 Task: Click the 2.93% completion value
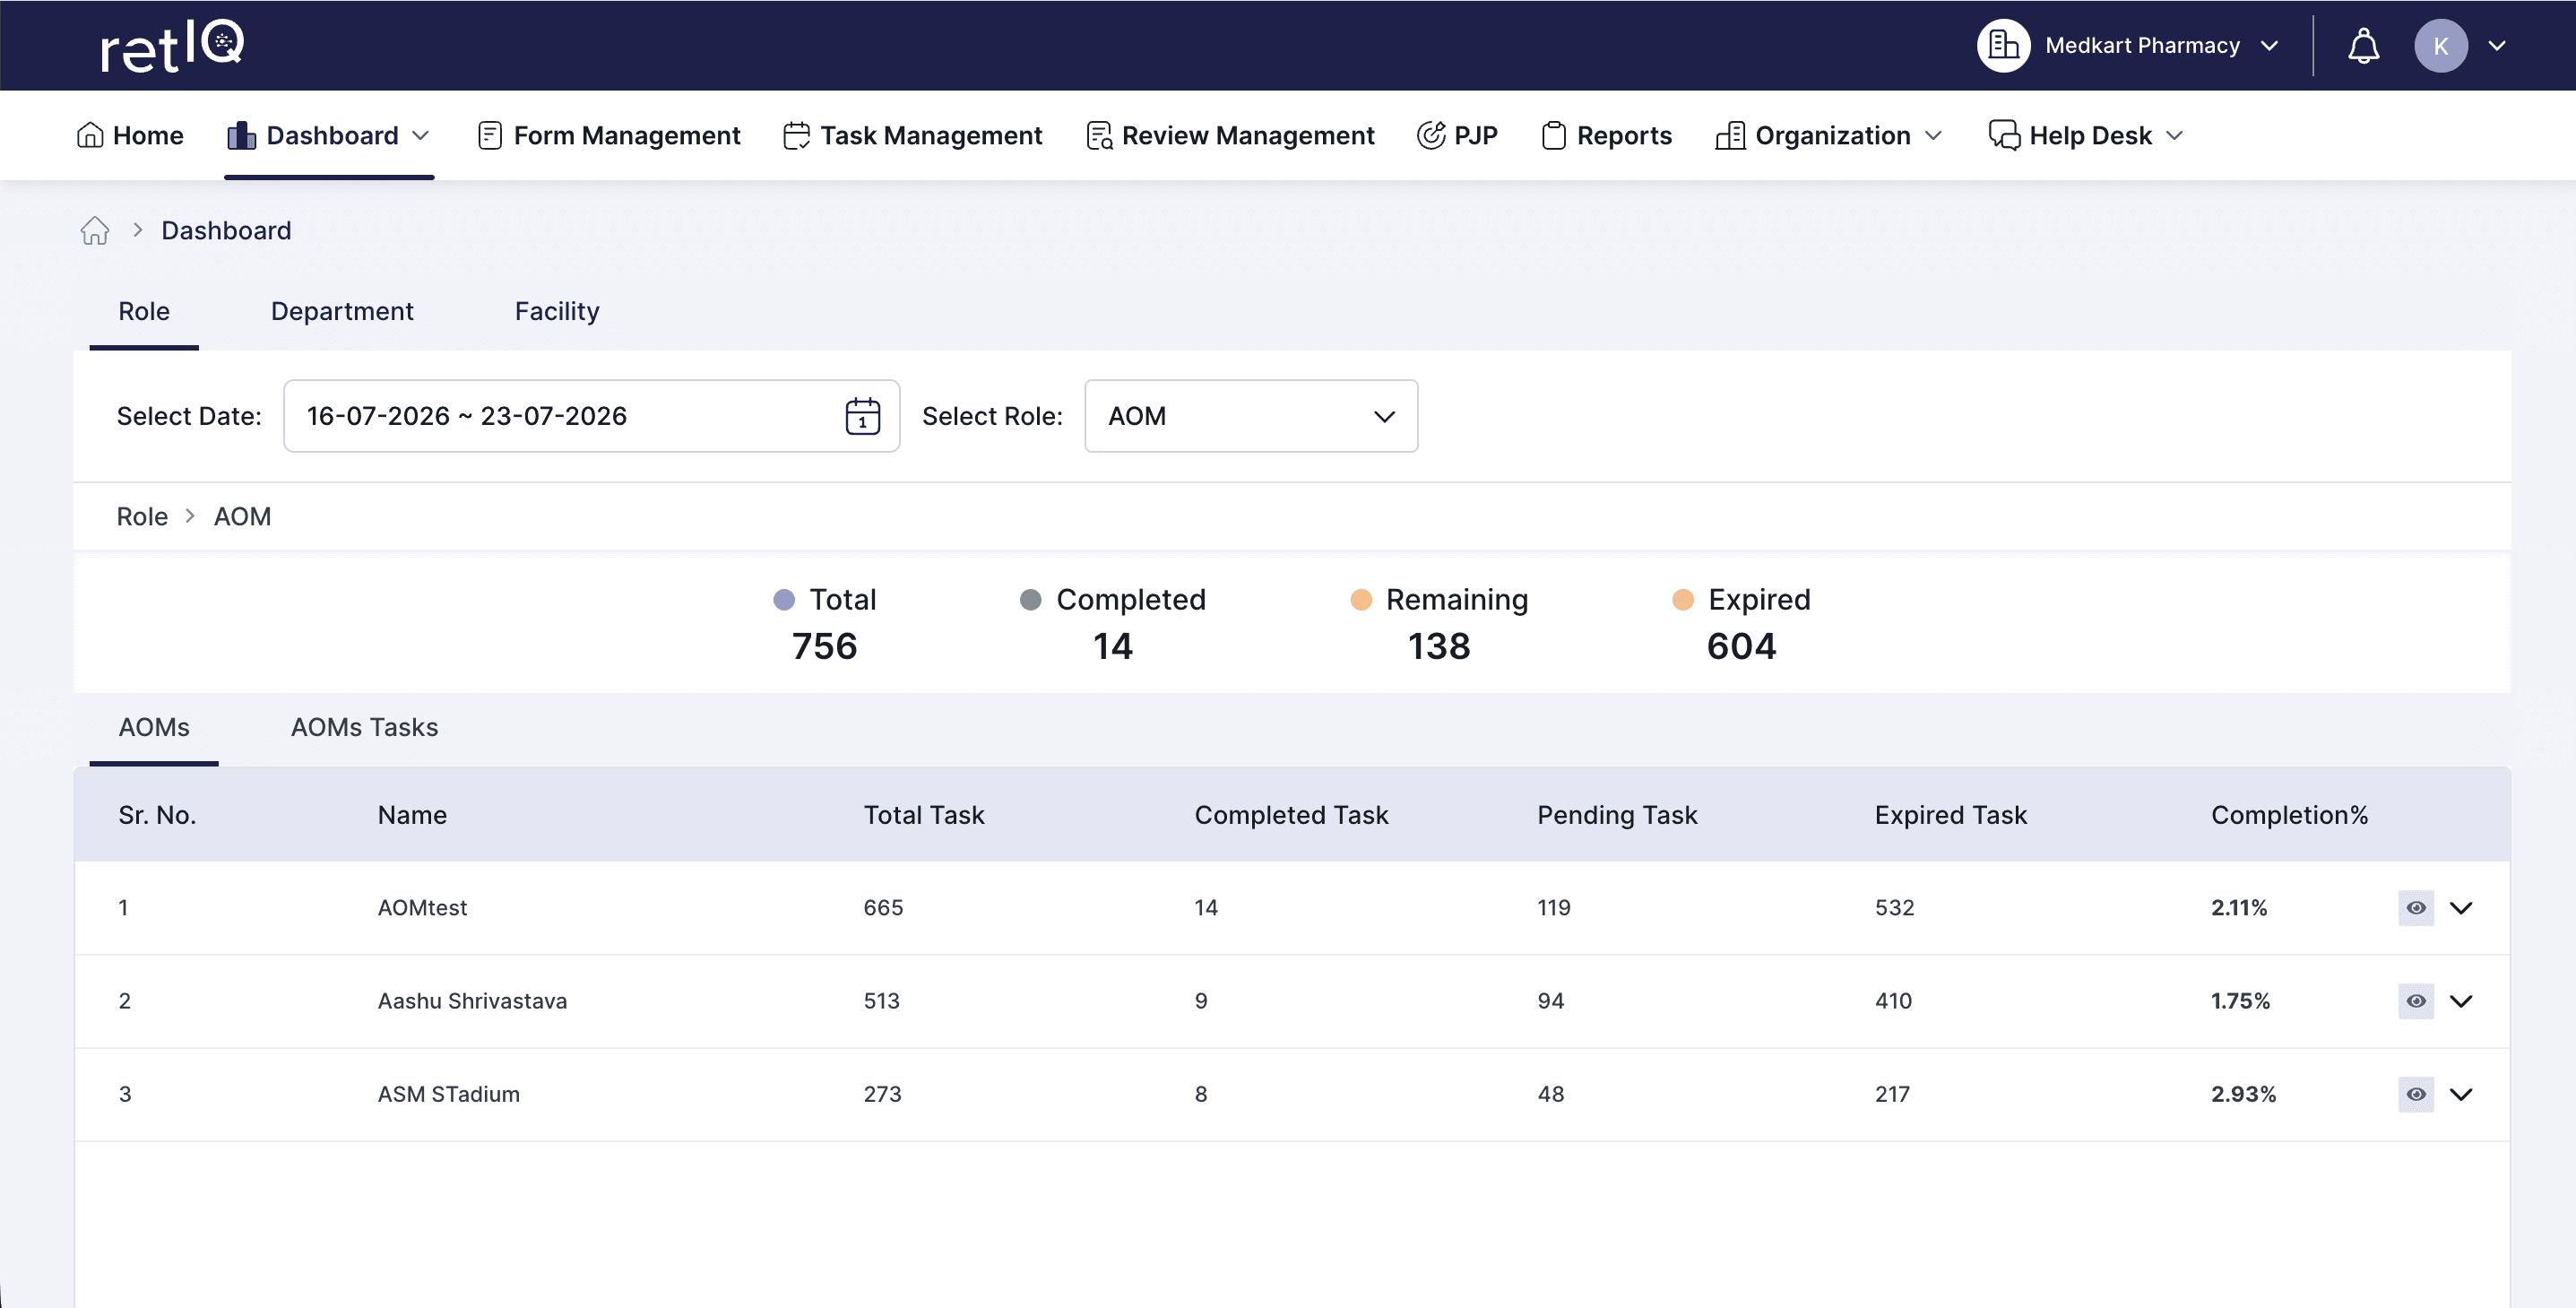pyautogui.click(x=2243, y=1094)
